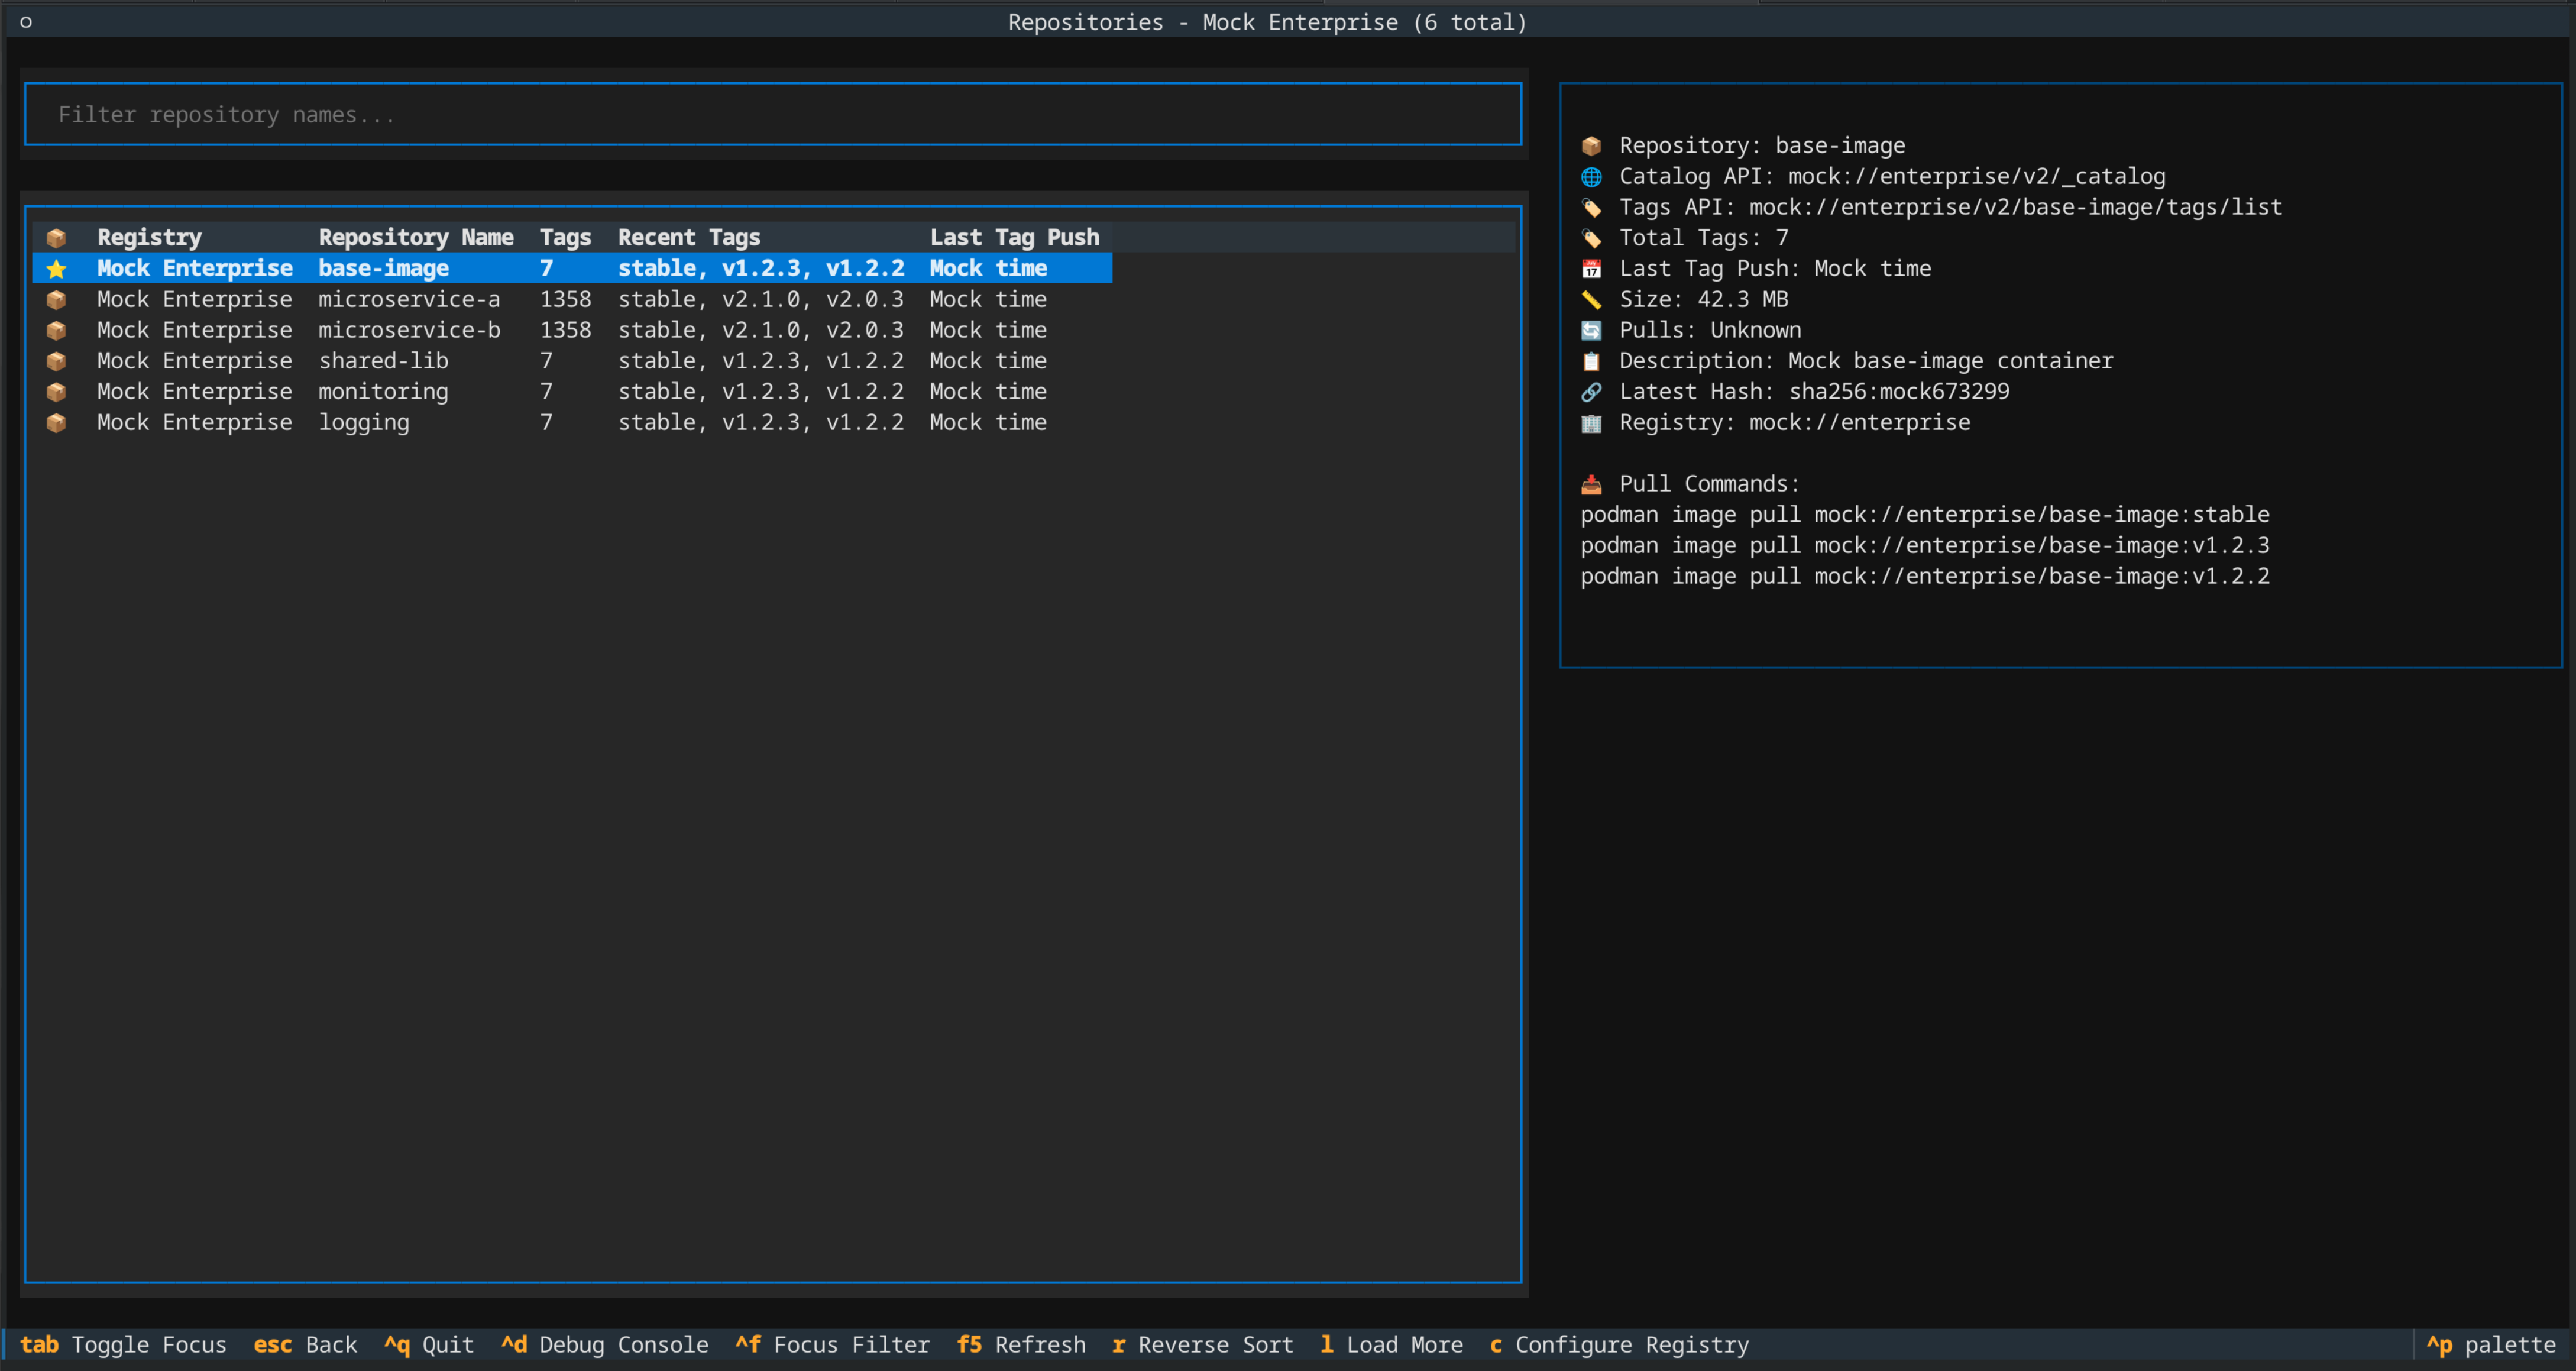2576x1371 pixels.
Task: Click Load More in the status bar
Action: click(x=1391, y=1345)
